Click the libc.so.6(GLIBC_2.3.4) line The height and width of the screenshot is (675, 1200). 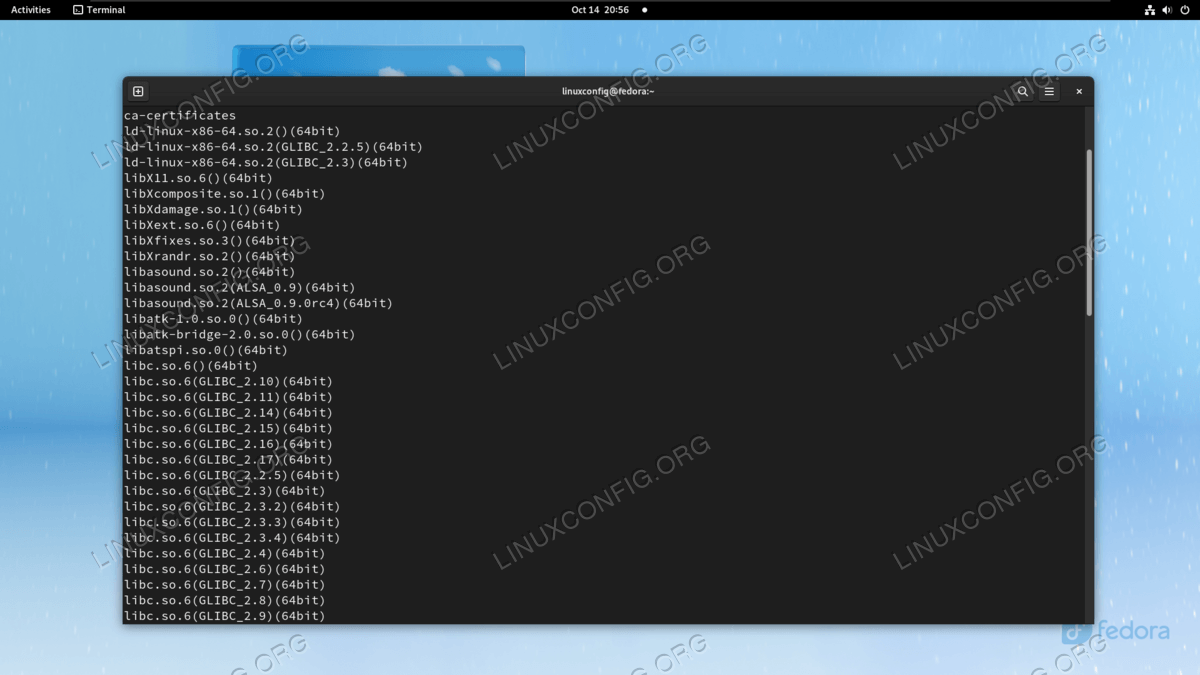click(x=232, y=538)
